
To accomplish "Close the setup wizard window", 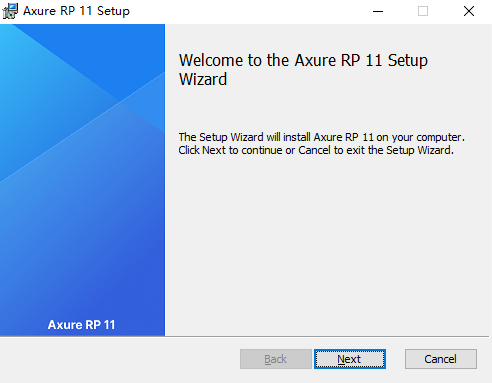I will click(469, 11).
